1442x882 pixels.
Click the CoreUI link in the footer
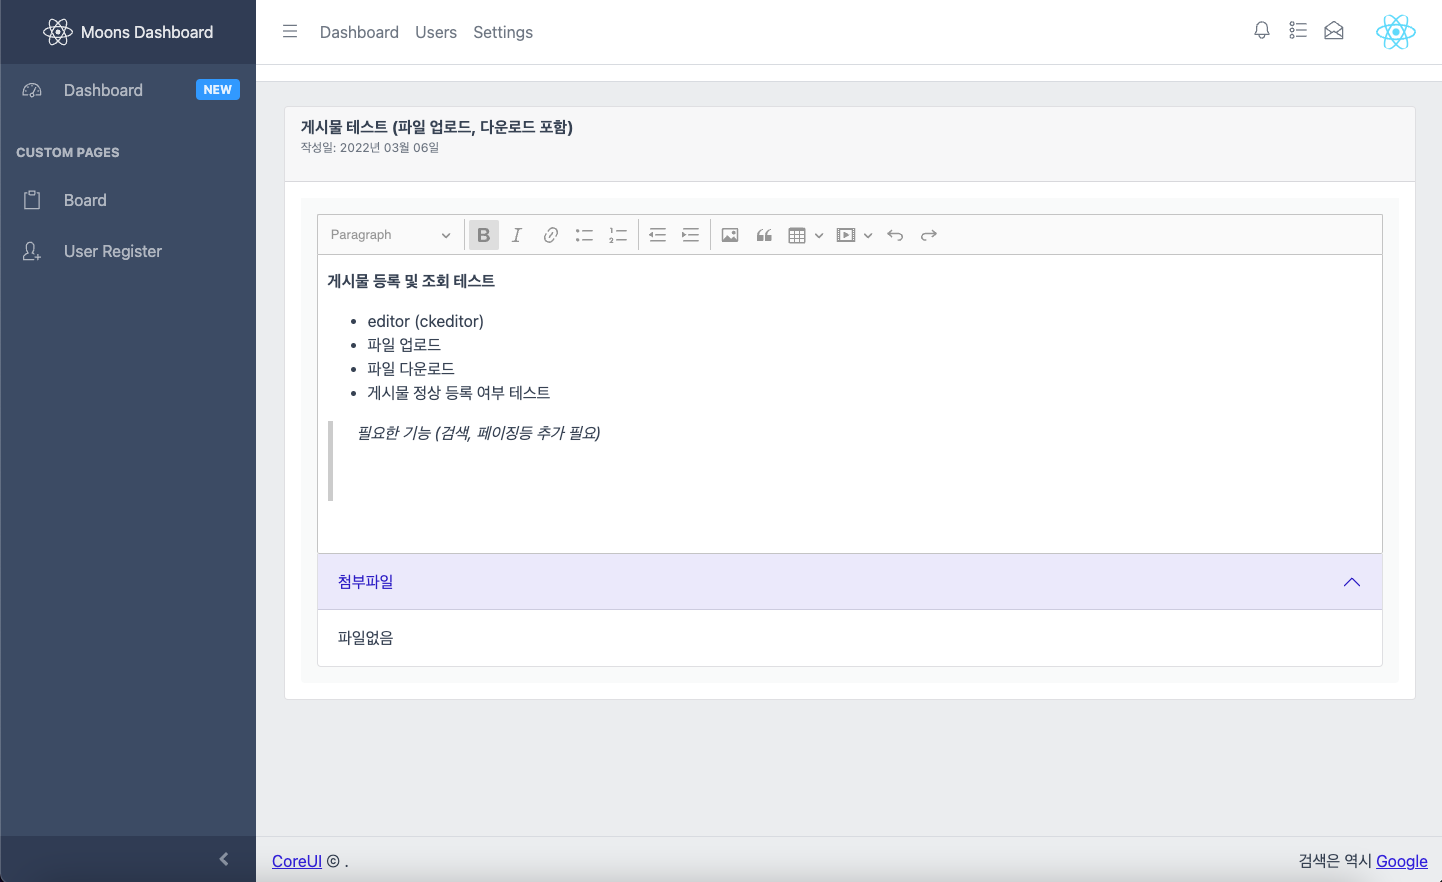click(x=296, y=861)
